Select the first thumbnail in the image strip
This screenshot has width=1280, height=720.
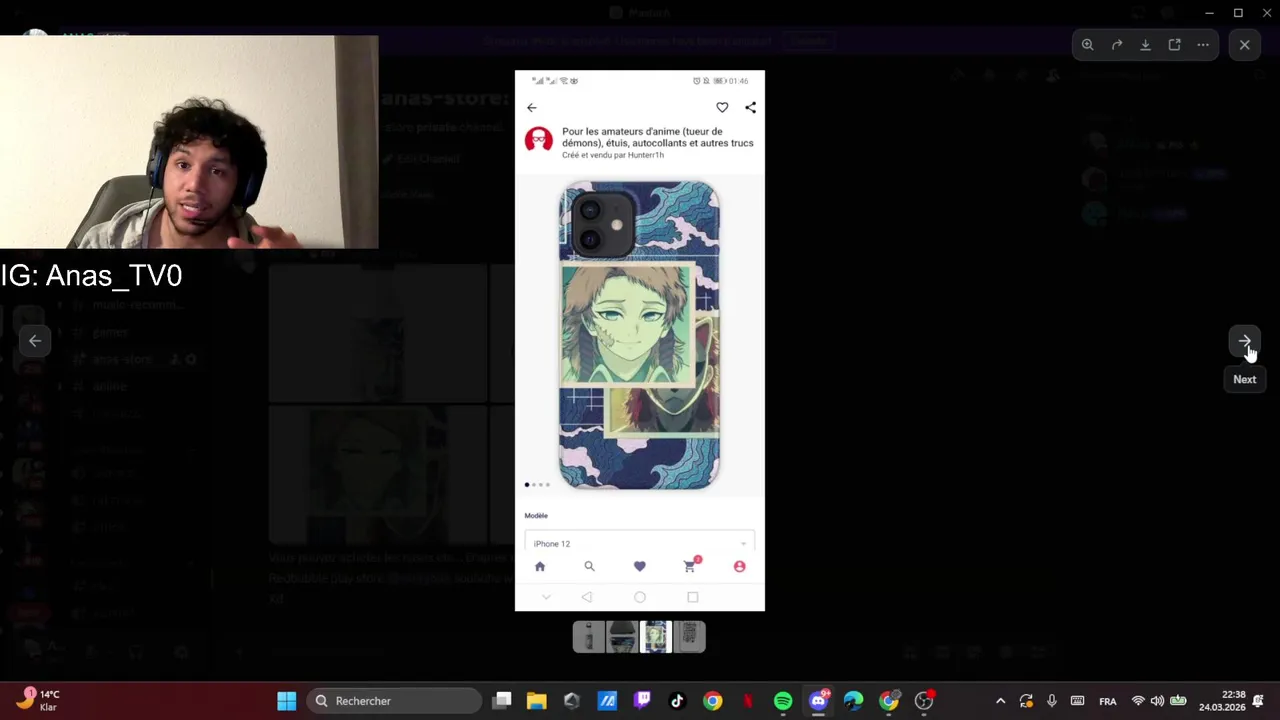589,636
